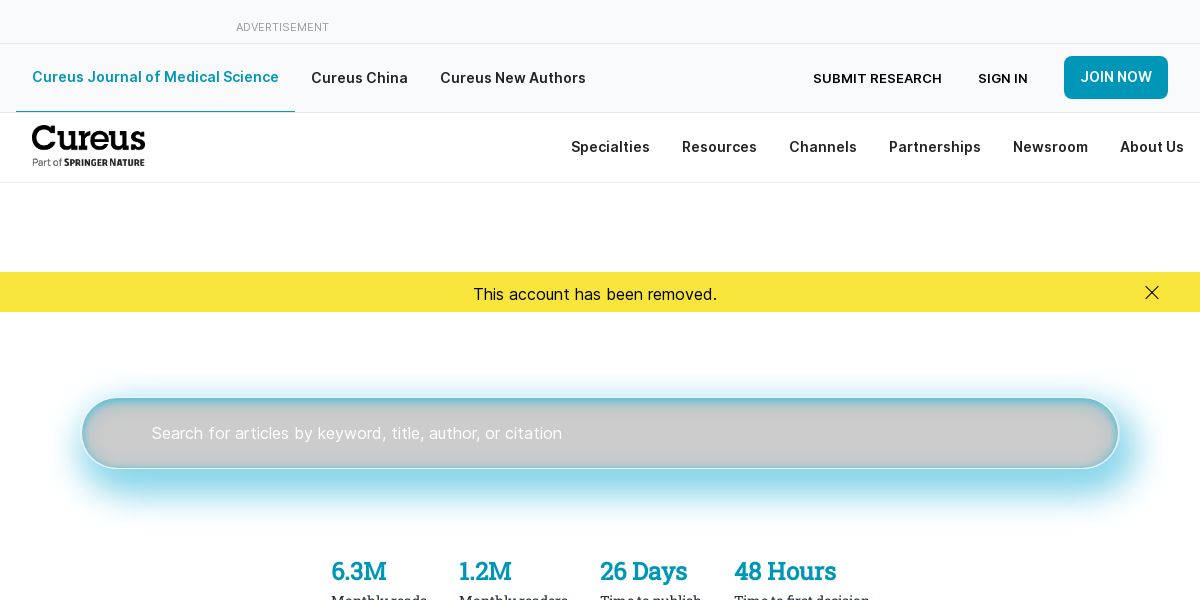Click 'This account has been removed.' message

pyautogui.click(x=595, y=294)
